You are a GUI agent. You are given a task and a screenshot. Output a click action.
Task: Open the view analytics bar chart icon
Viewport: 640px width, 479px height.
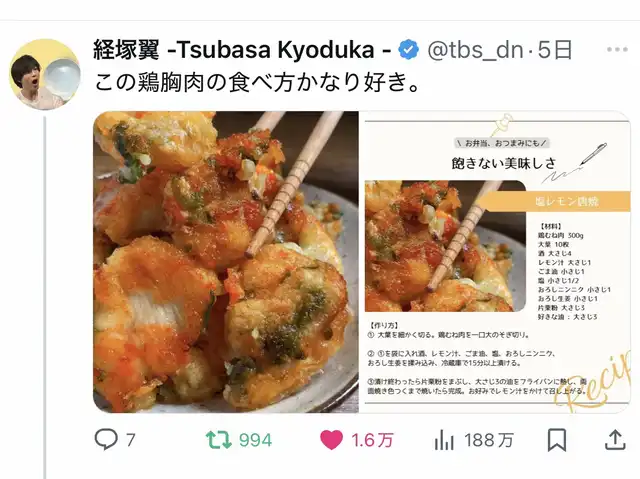click(444, 440)
